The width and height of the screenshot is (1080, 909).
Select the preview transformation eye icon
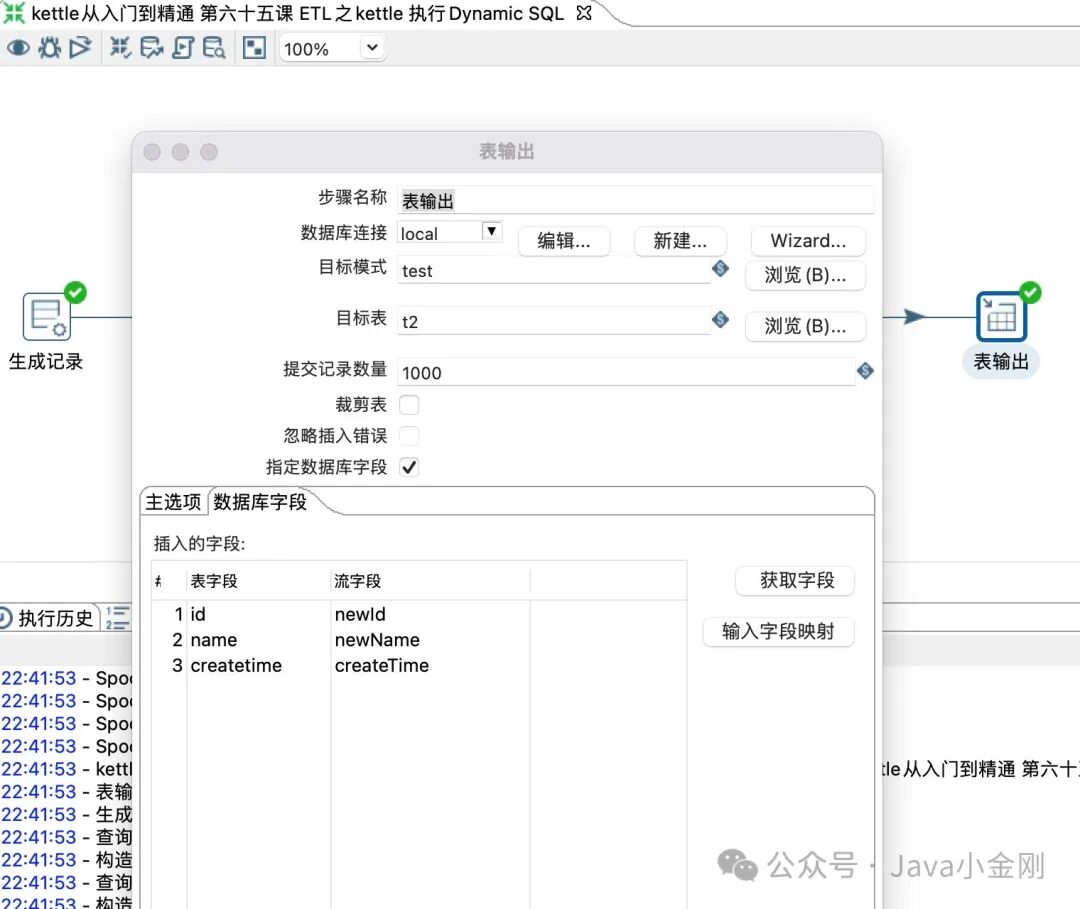pos(17,47)
